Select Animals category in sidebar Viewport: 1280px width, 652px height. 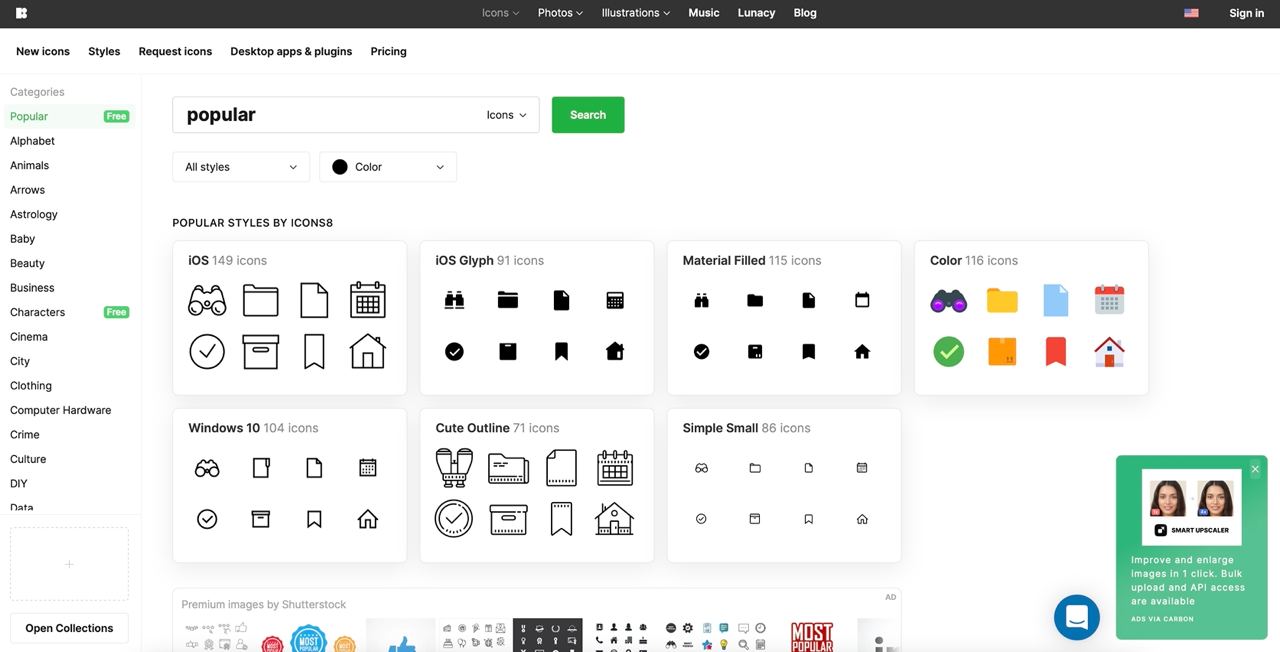29,165
